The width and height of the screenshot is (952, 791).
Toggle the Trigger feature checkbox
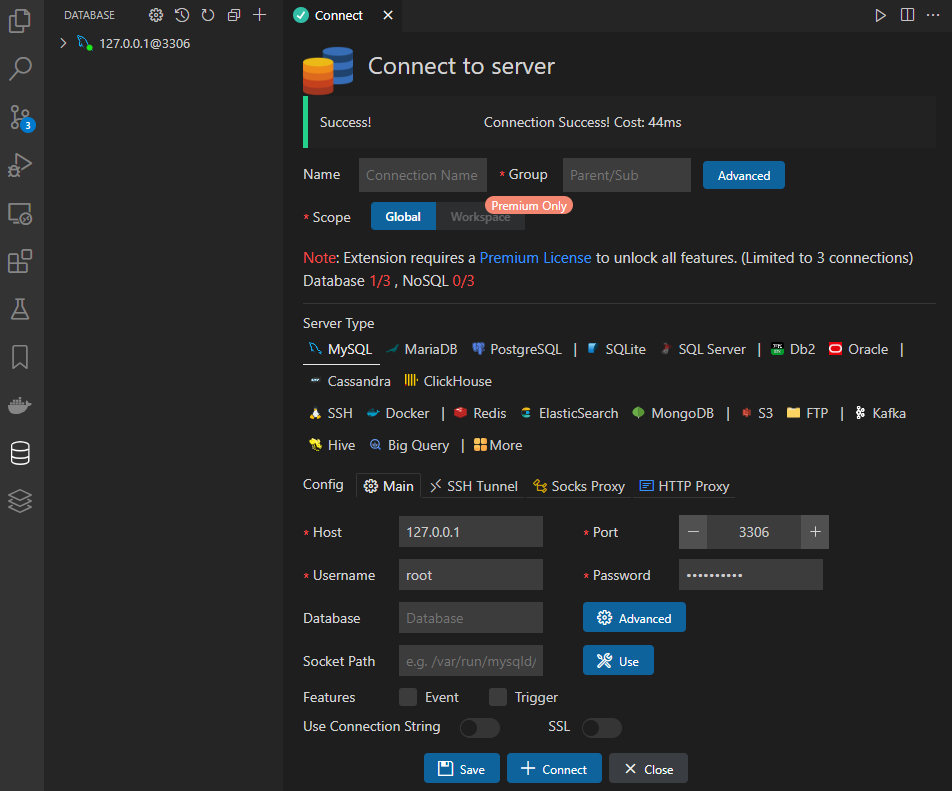[x=498, y=697]
